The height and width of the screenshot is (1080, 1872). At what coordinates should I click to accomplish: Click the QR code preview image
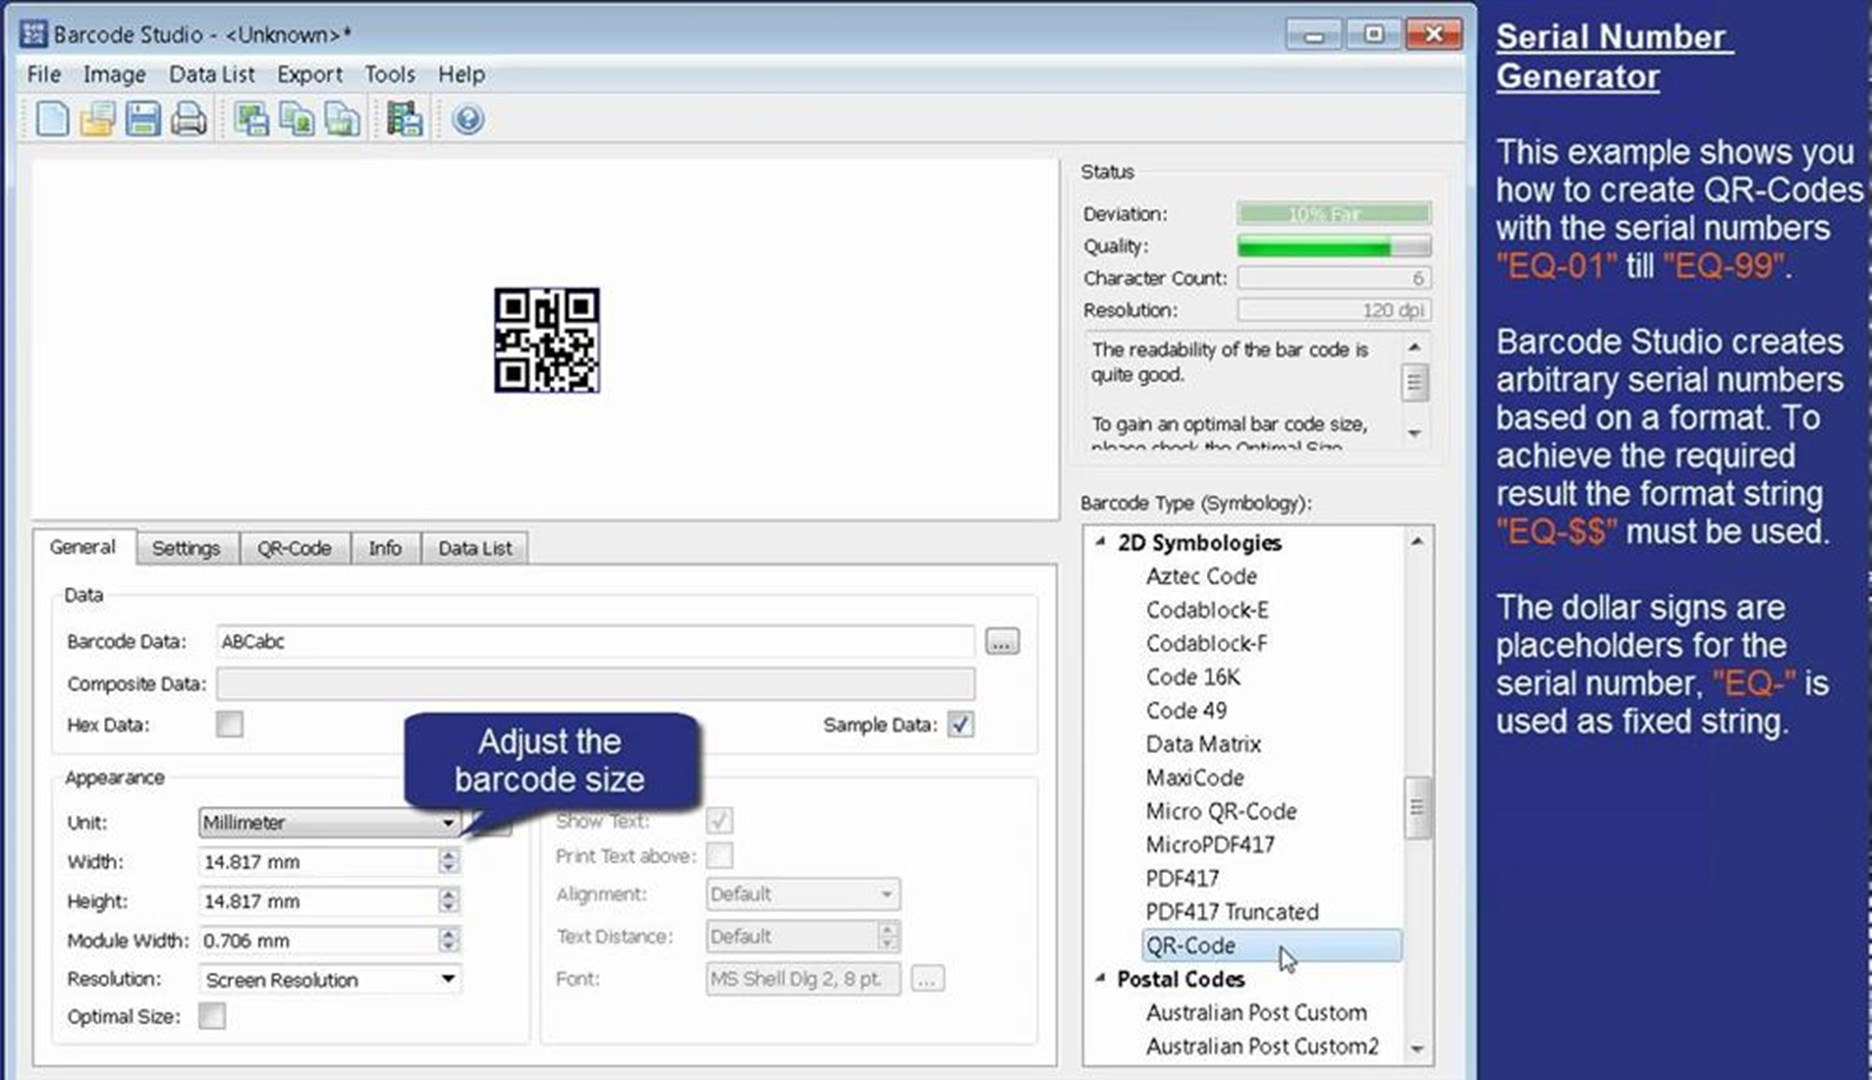point(547,340)
